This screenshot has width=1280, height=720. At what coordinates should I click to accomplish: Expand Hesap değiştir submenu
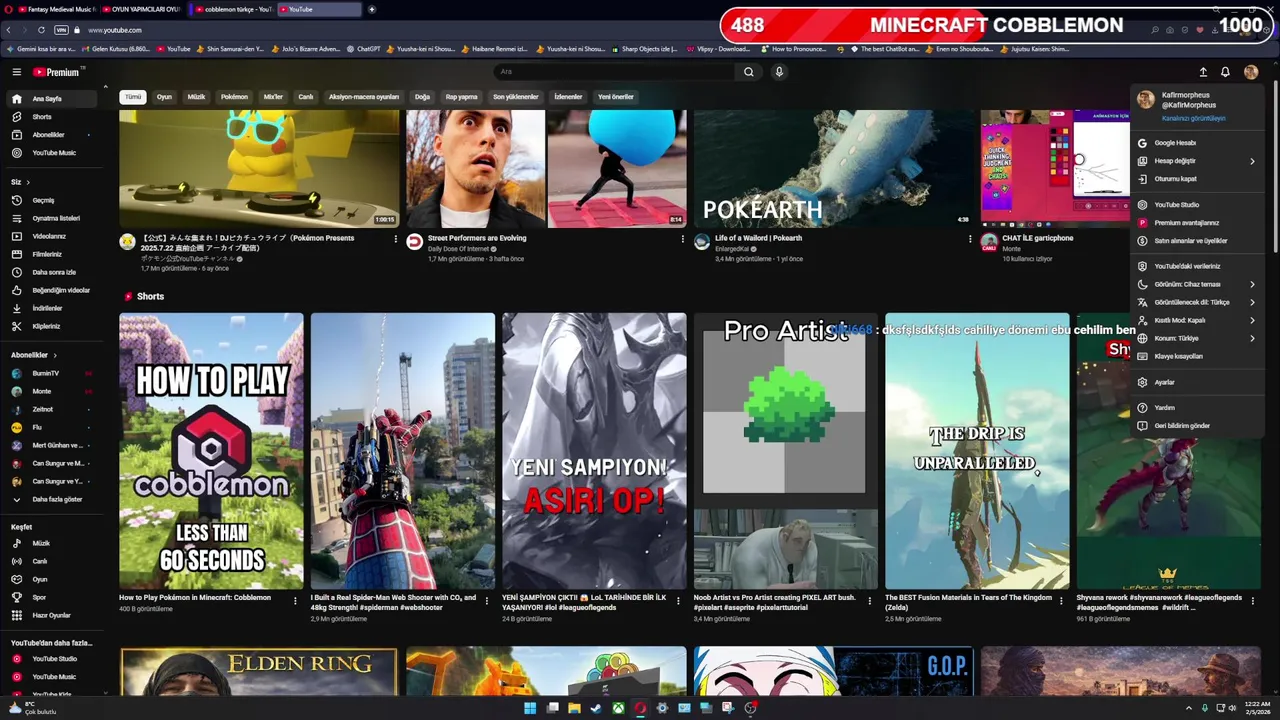[1197, 161]
